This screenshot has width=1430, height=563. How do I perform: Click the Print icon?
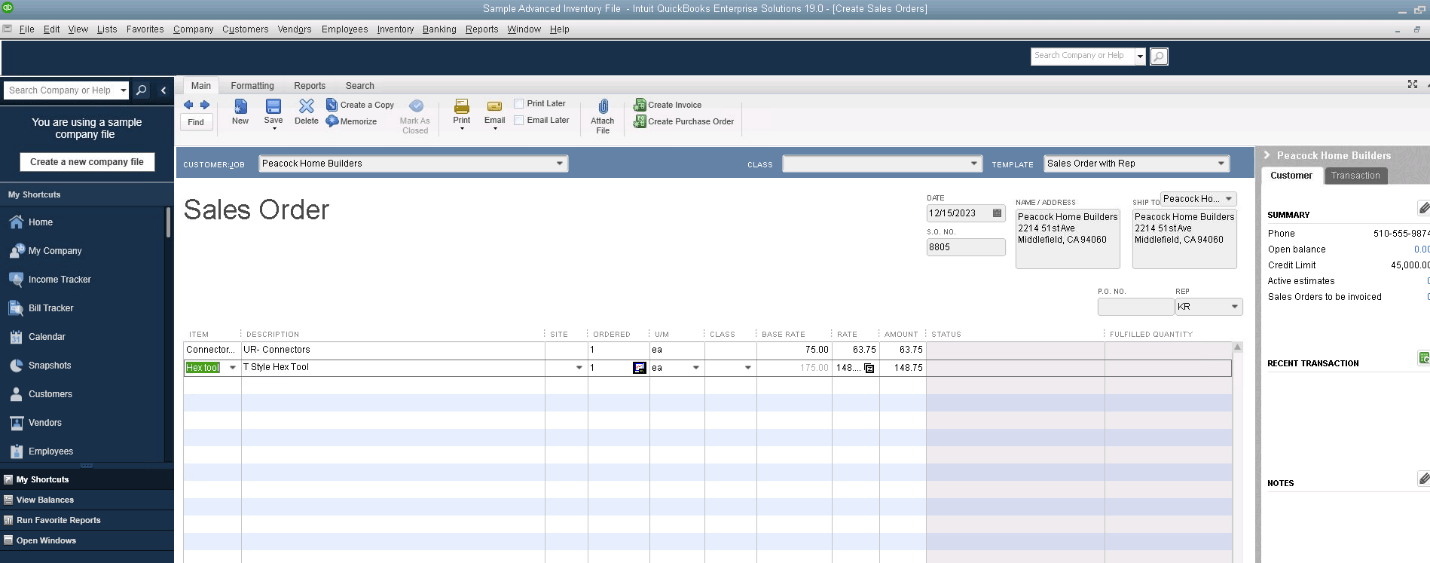[x=461, y=106]
